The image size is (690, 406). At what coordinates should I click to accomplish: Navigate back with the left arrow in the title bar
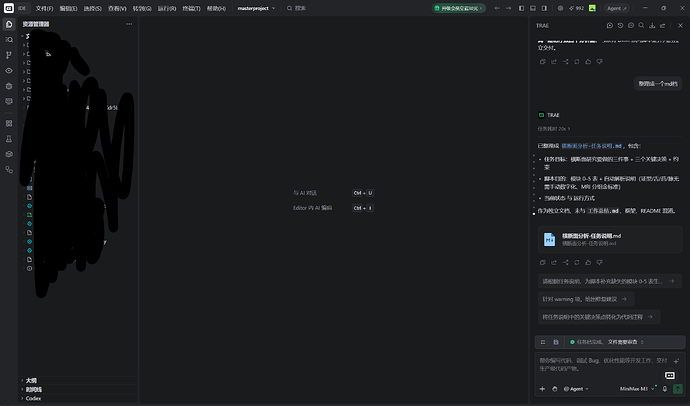[497, 8]
